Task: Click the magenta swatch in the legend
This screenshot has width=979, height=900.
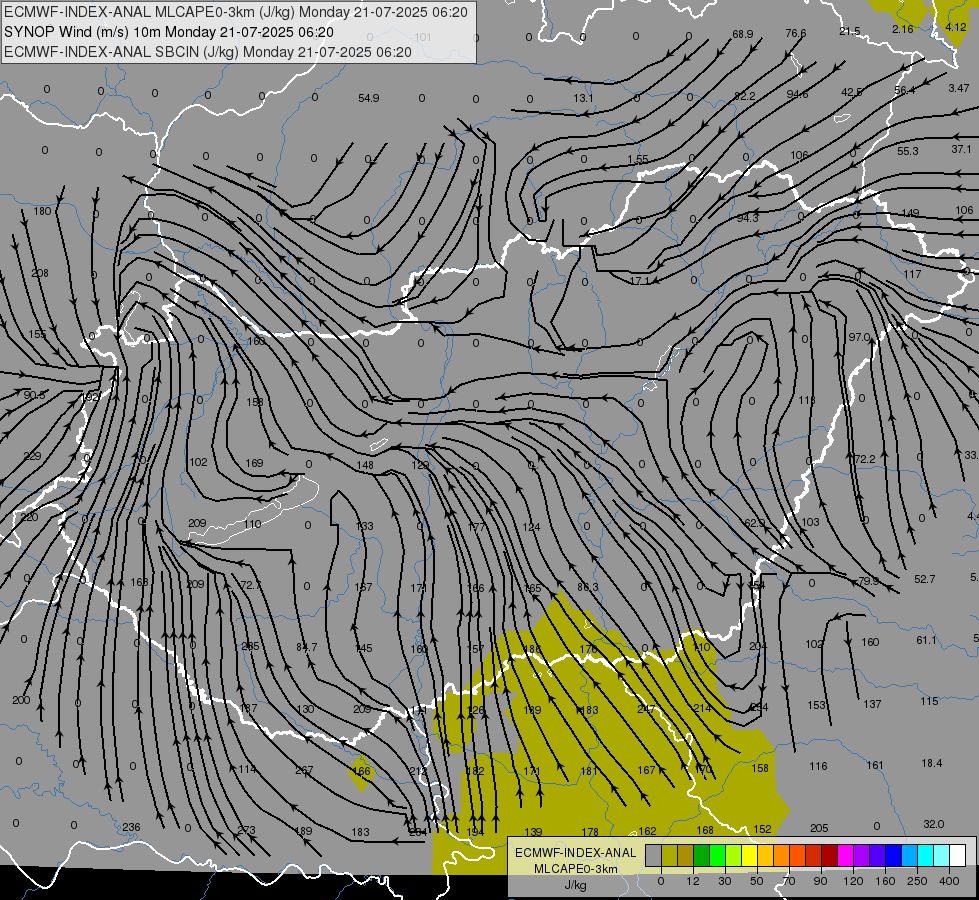Action: coord(845,855)
